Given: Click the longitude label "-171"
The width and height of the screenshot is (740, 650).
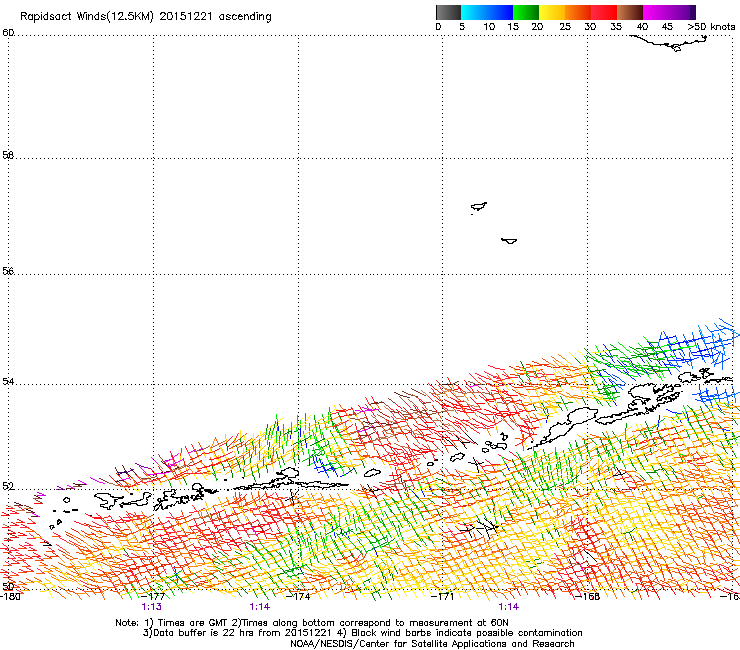Looking at the screenshot, I should [x=443, y=596].
